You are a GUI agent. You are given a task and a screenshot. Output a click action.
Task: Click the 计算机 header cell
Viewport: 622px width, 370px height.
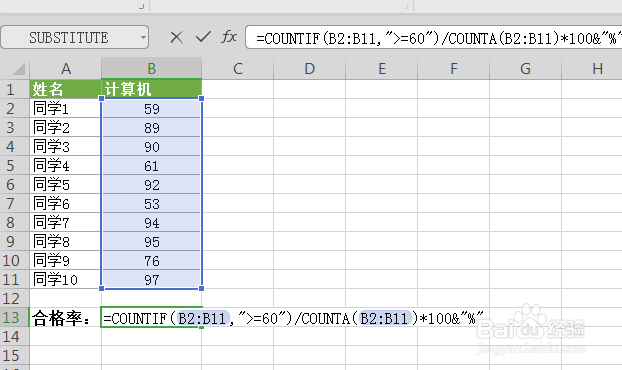(x=152, y=89)
